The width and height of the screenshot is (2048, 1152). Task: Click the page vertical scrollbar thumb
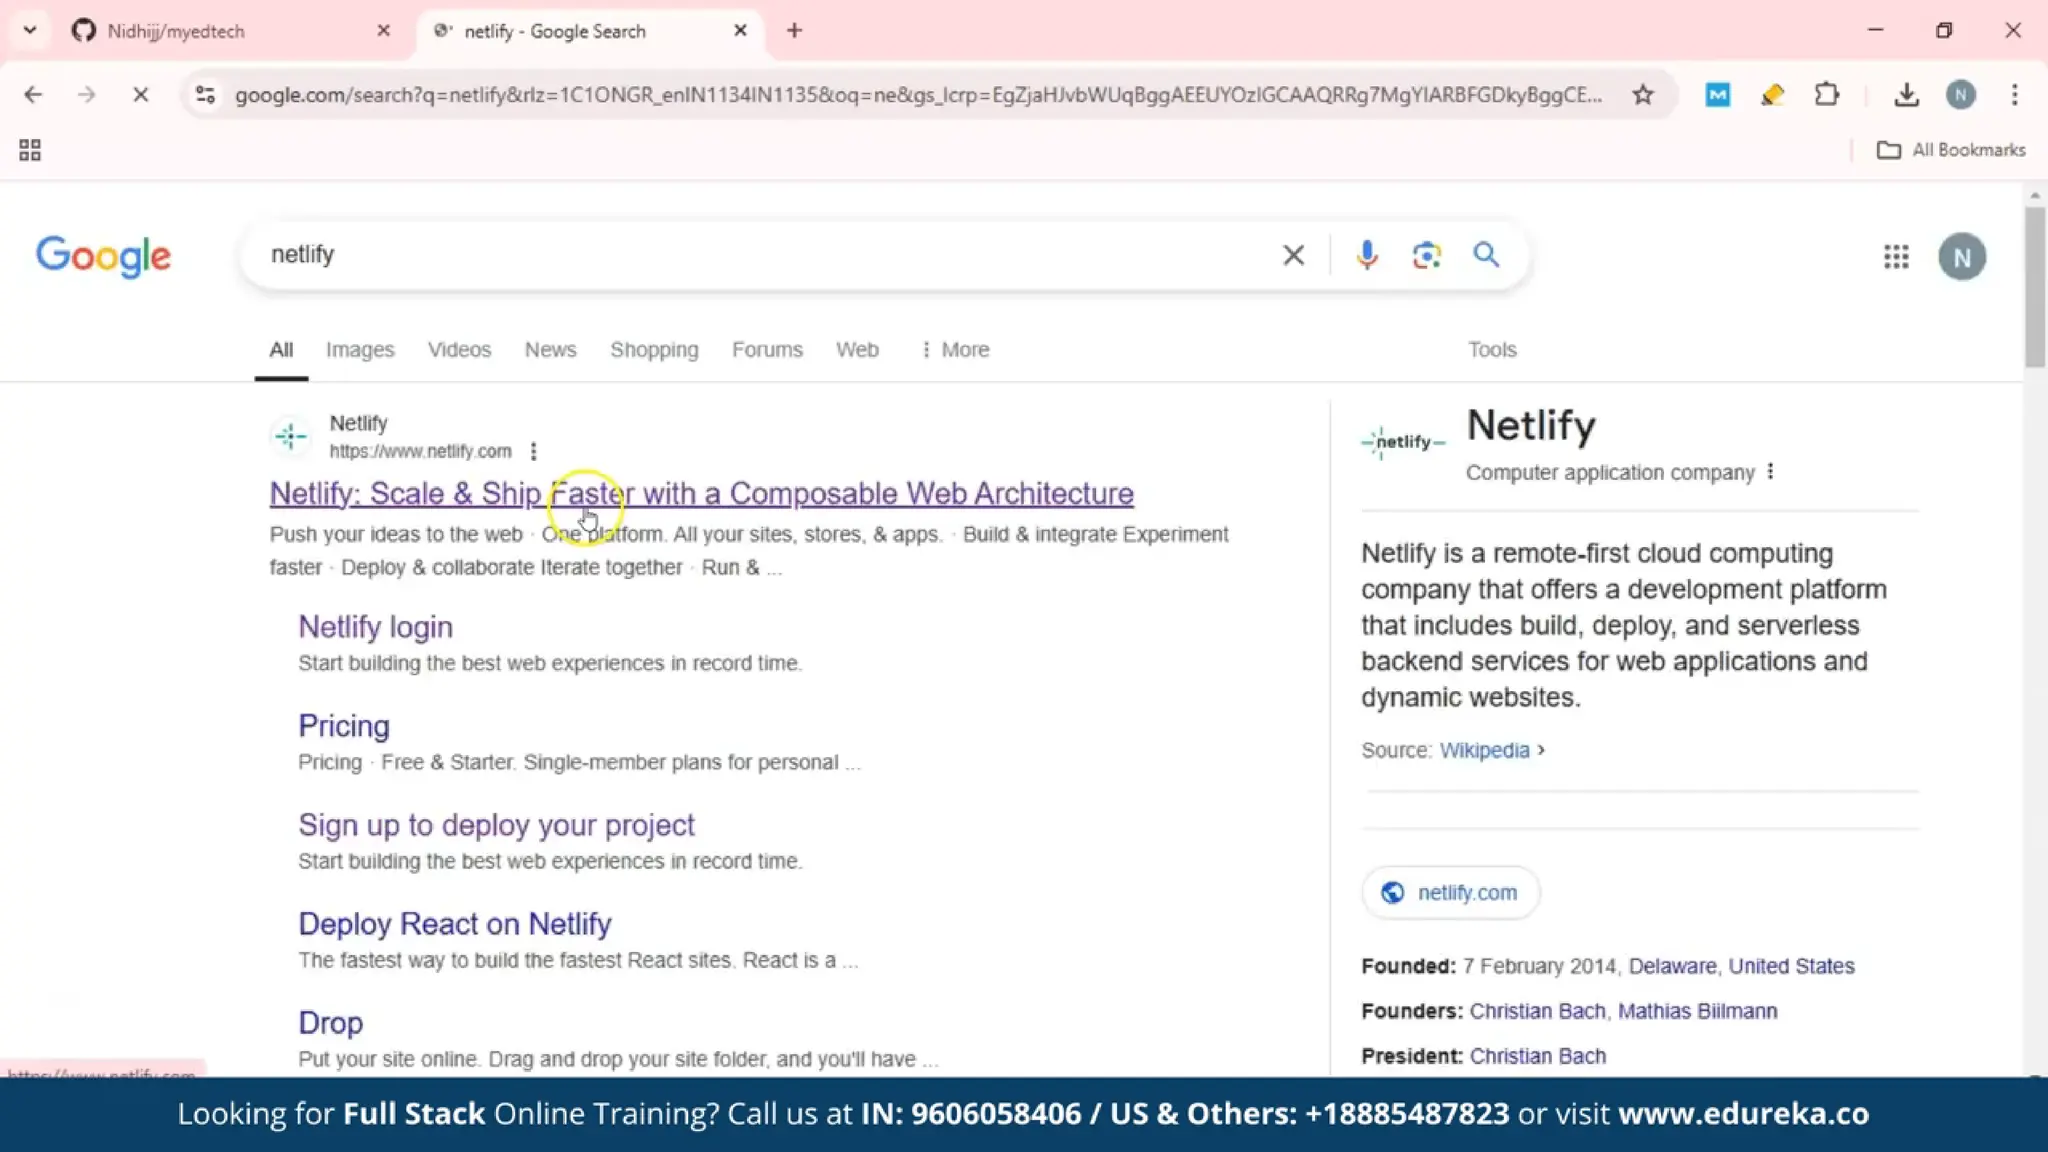pyautogui.click(x=2035, y=286)
